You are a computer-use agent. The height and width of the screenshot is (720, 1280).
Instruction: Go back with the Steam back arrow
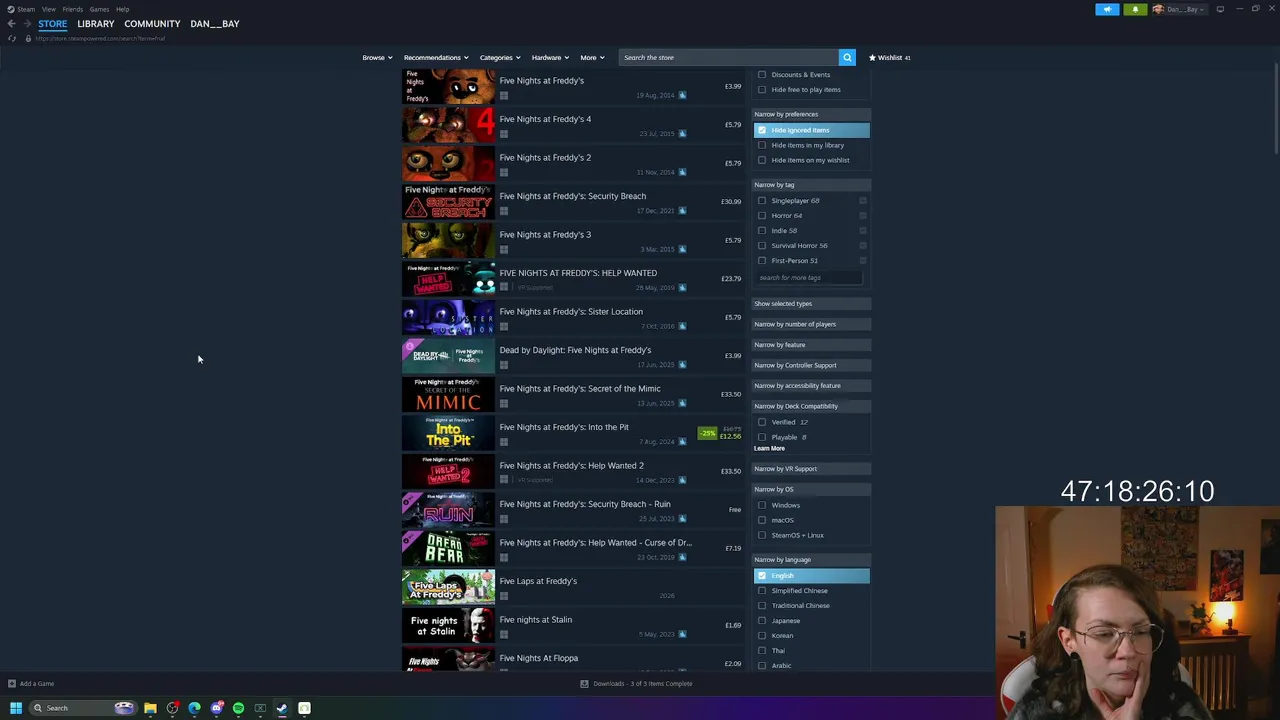pos(12,23)
